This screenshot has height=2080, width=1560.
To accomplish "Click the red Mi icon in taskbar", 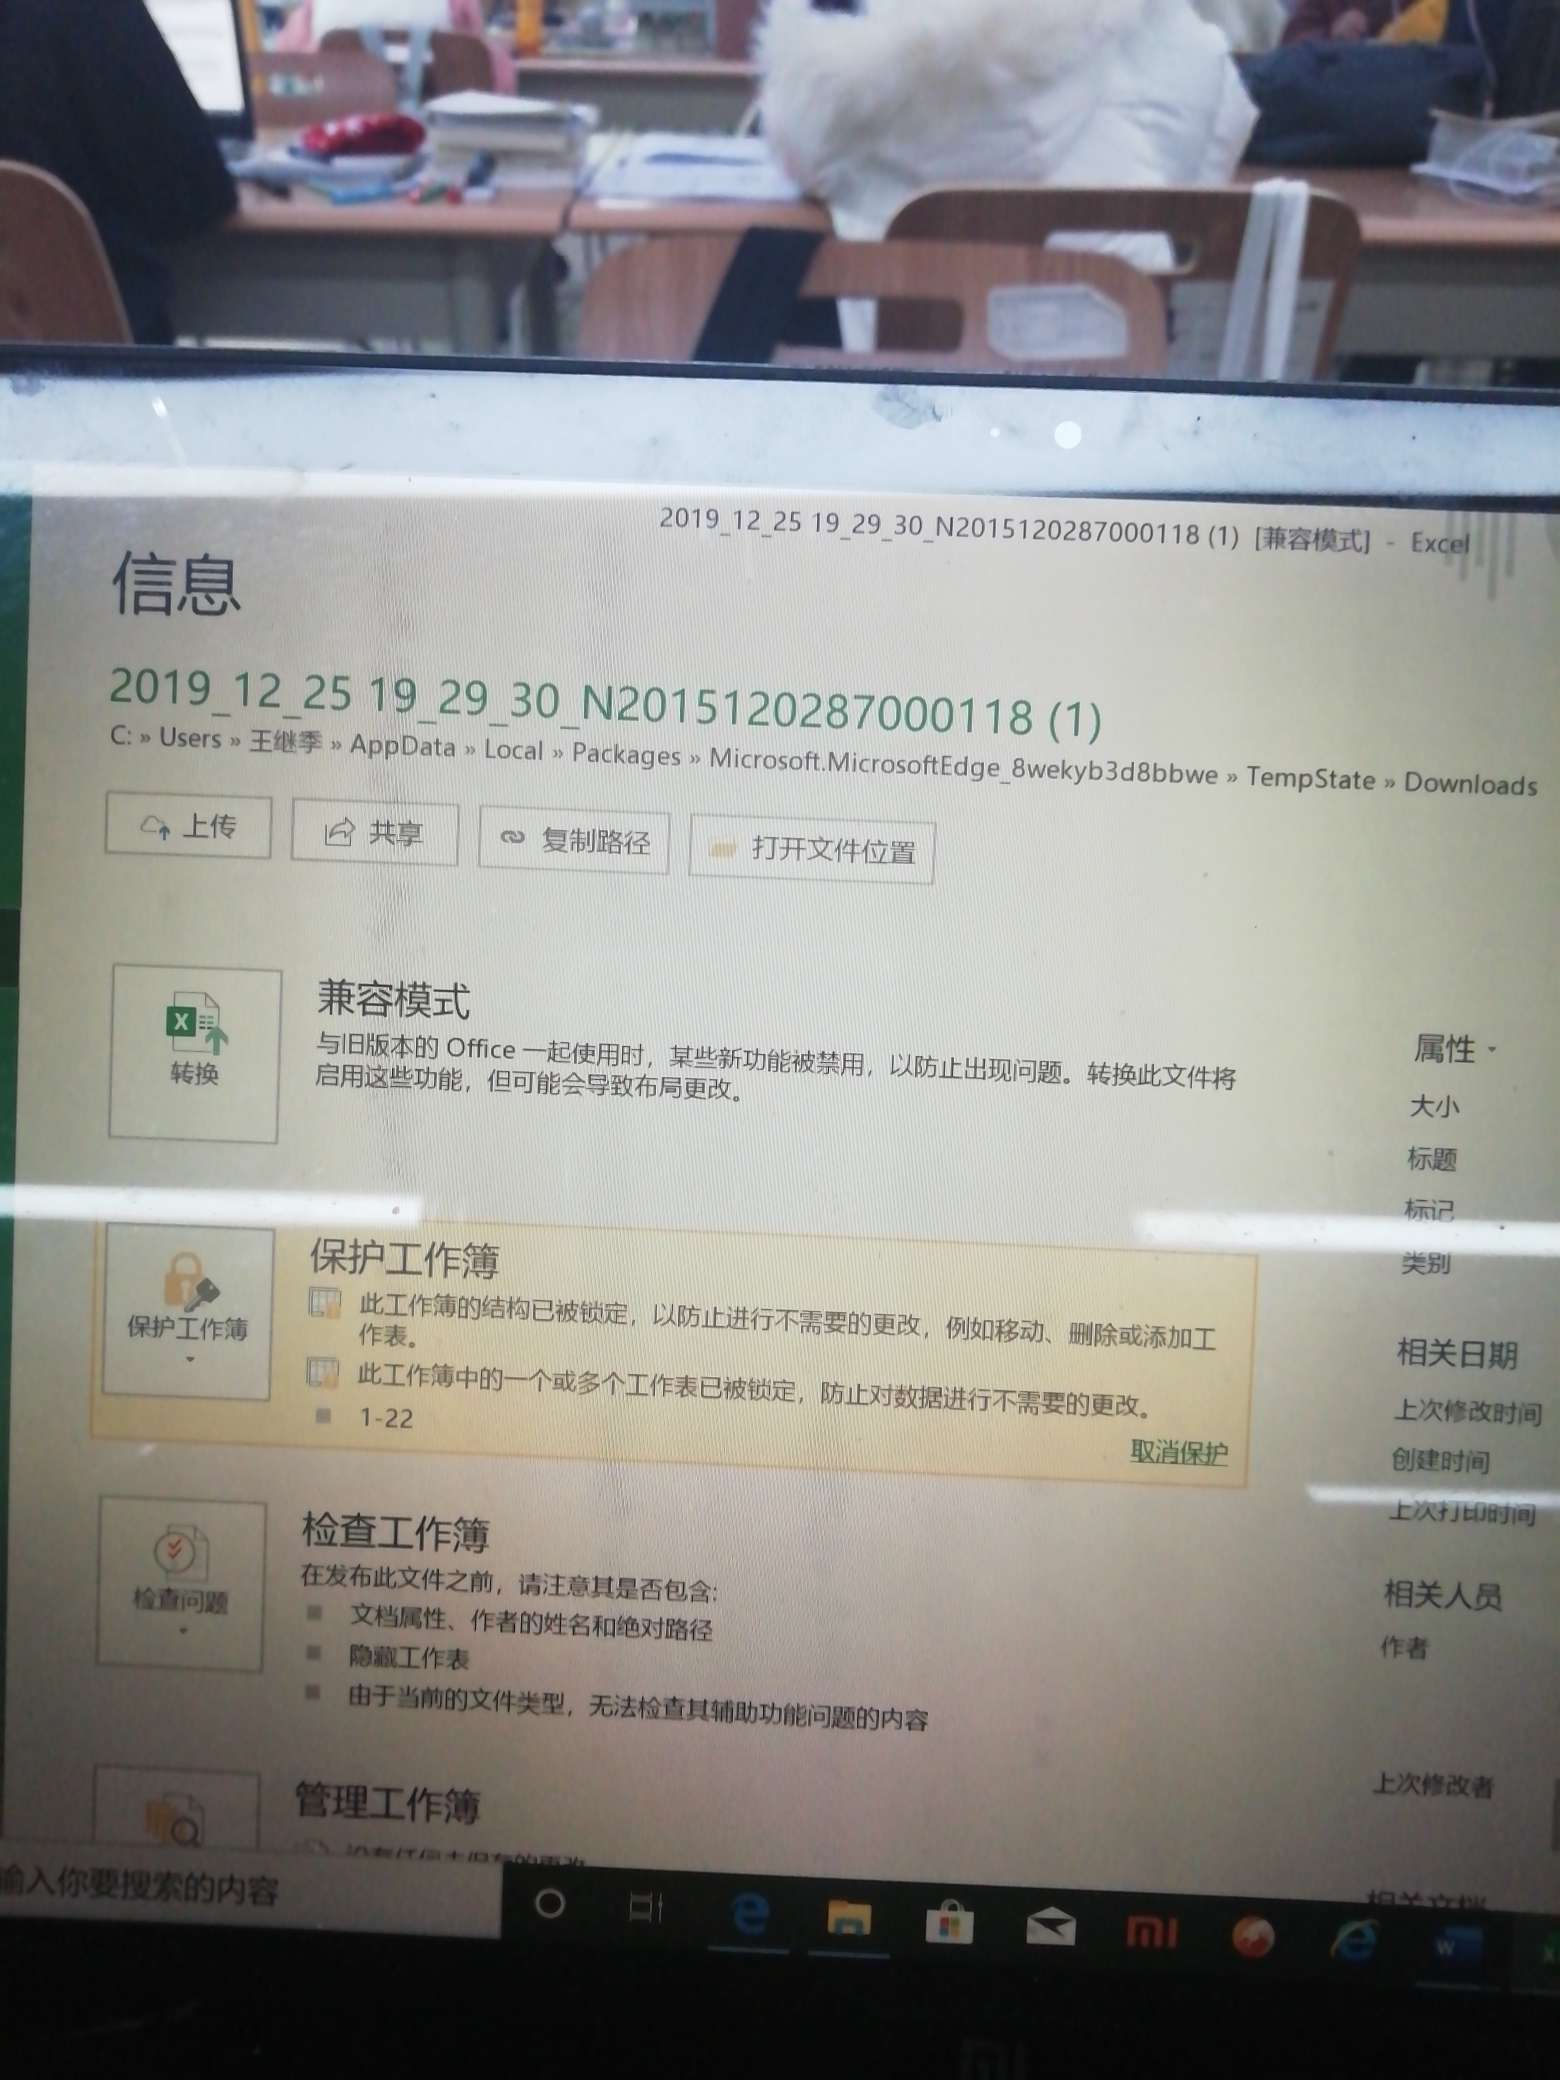I will pyautogui.click(x=1151, y=1933).
